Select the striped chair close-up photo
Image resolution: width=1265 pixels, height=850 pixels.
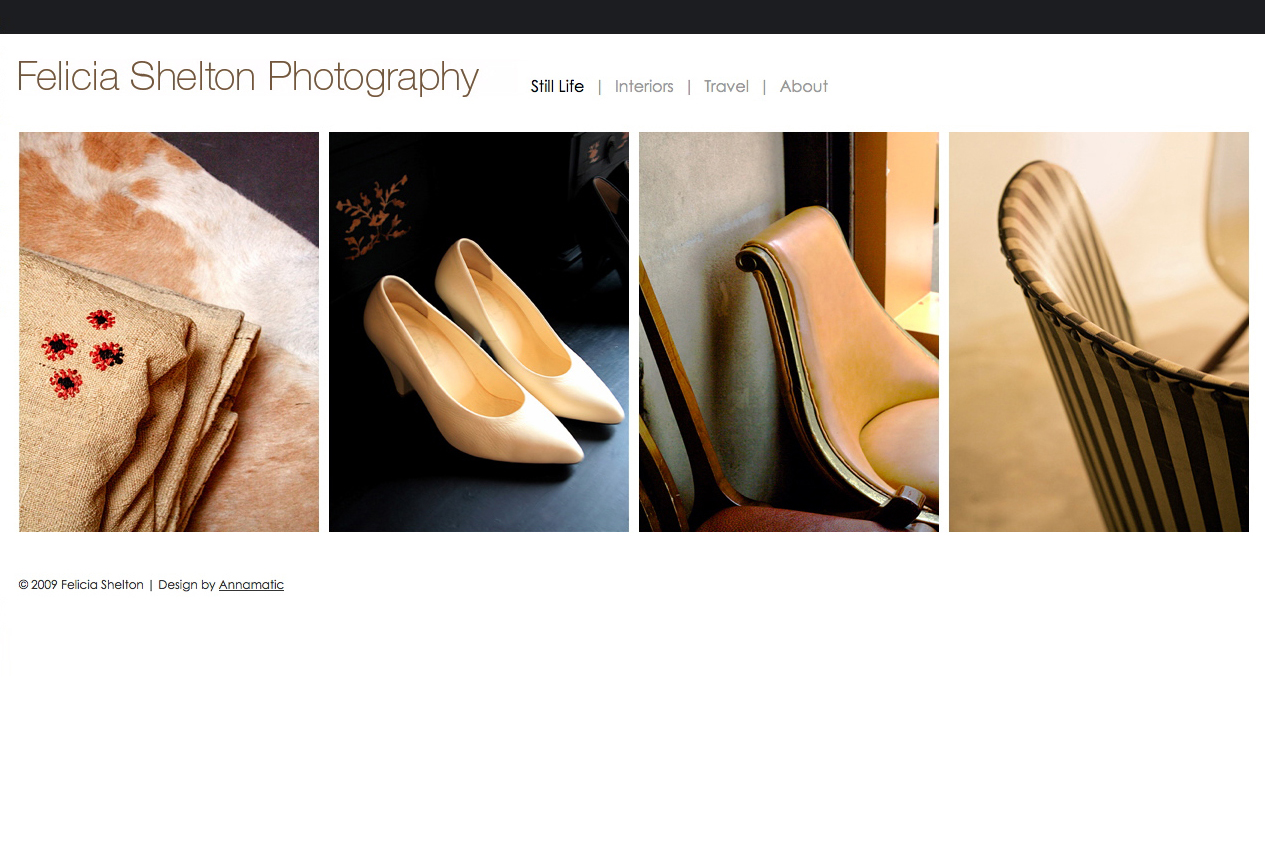click(1098, 331)
